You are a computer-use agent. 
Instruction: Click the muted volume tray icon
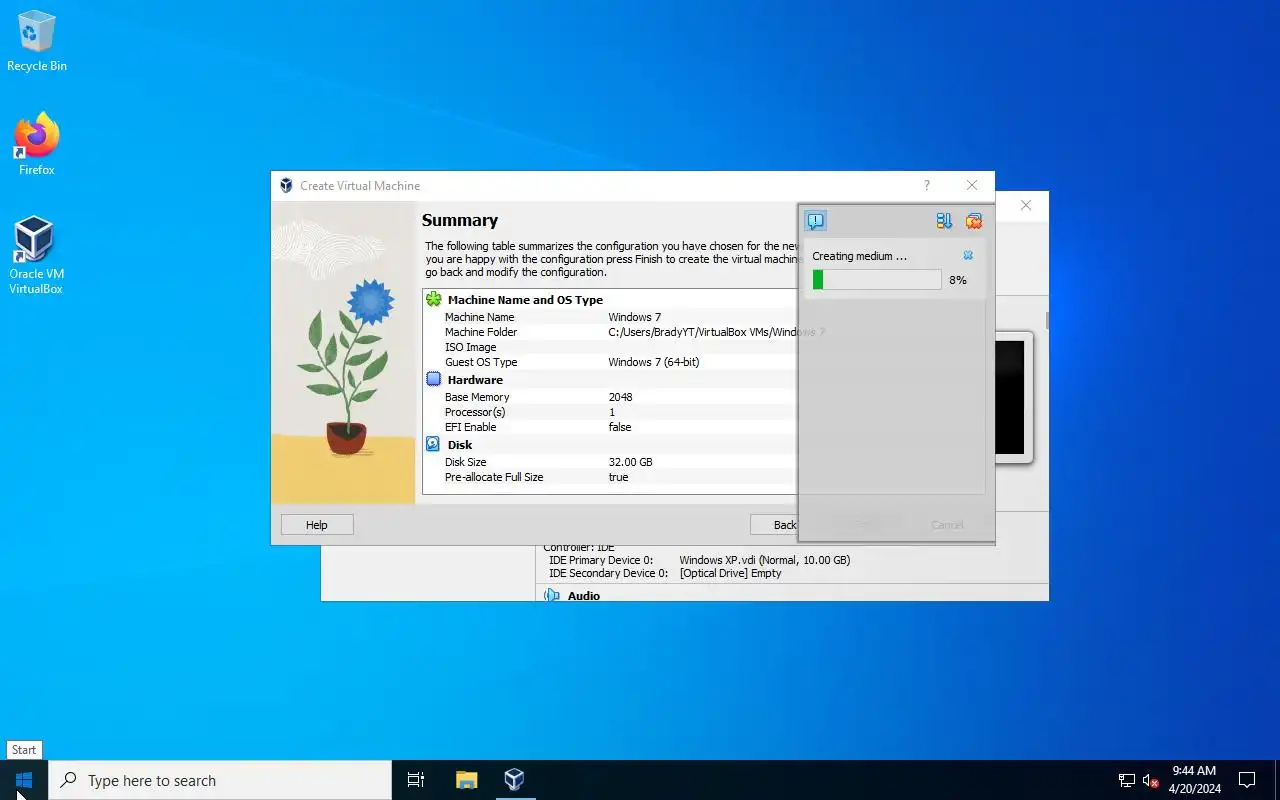tap(1150, 780)
